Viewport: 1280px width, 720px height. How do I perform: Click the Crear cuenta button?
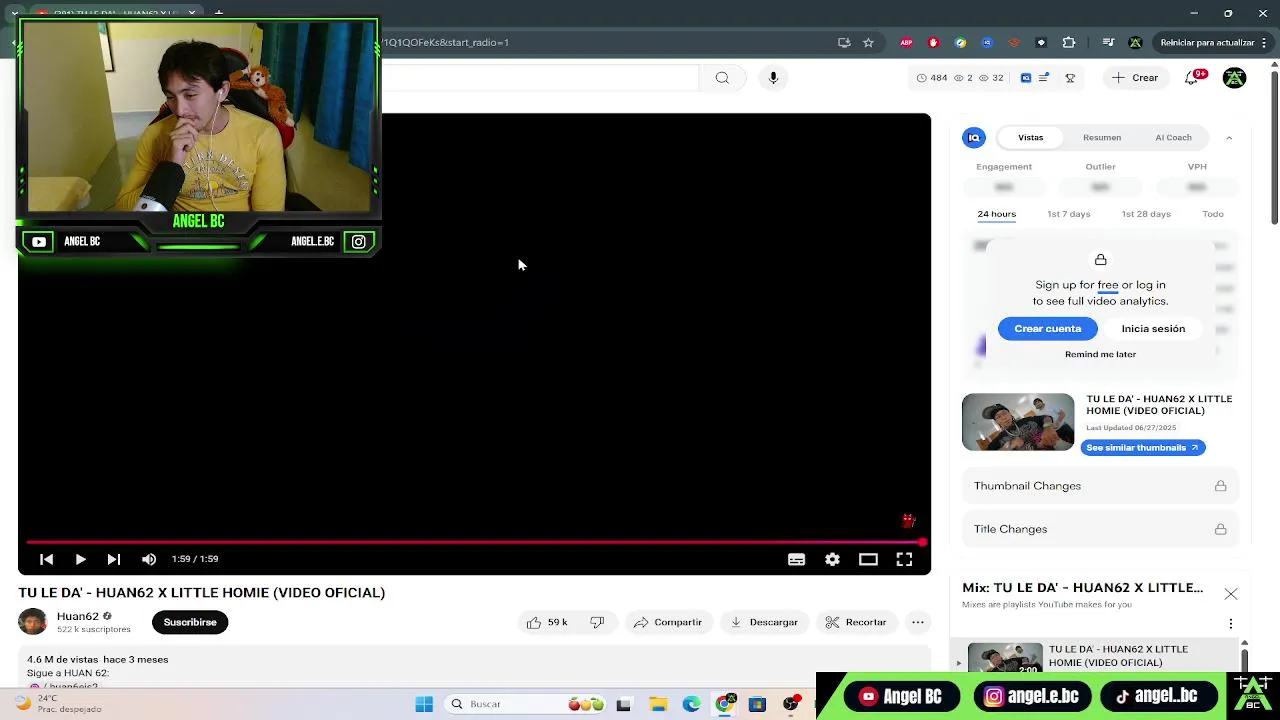tap(1047, 329)
